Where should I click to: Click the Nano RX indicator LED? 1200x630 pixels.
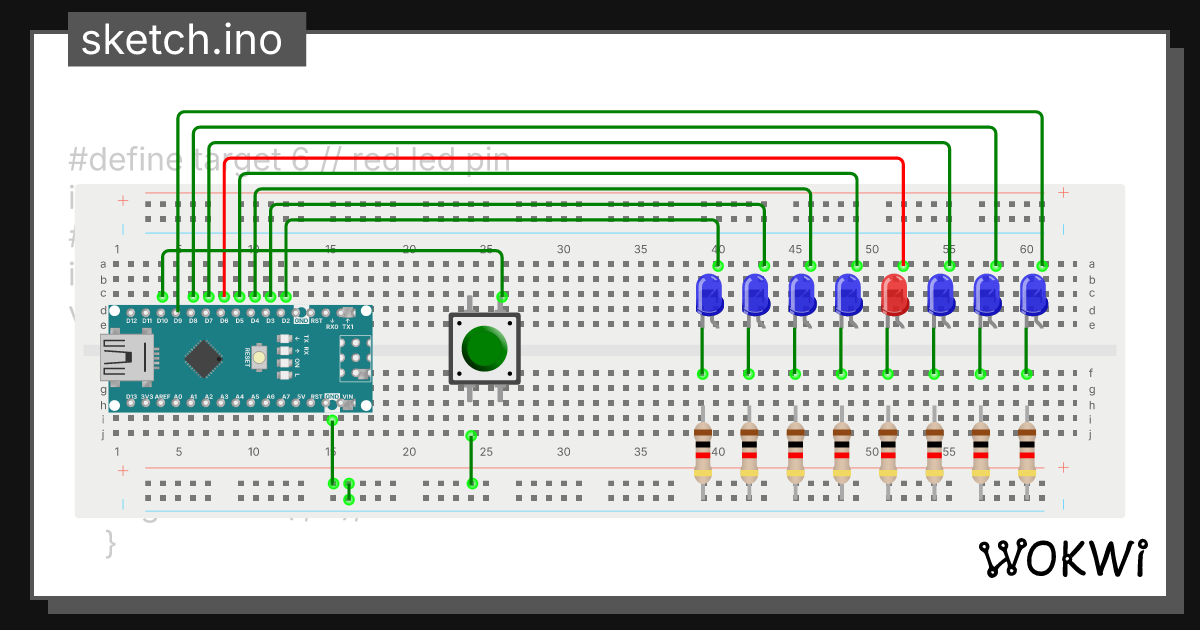[284, 351]
